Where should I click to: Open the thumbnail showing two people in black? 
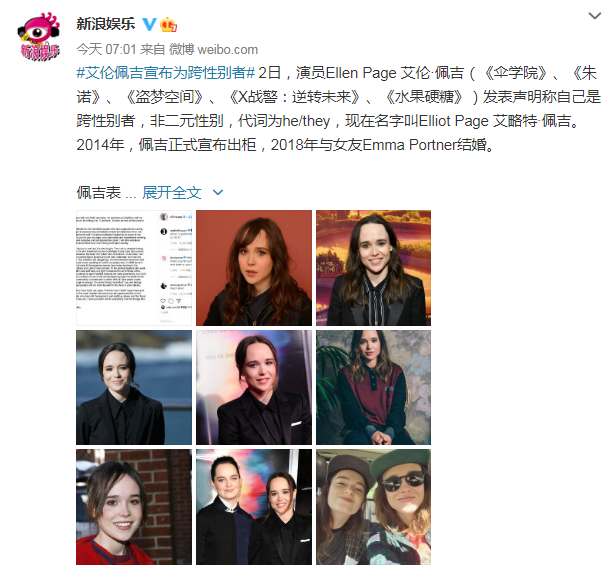254,507
